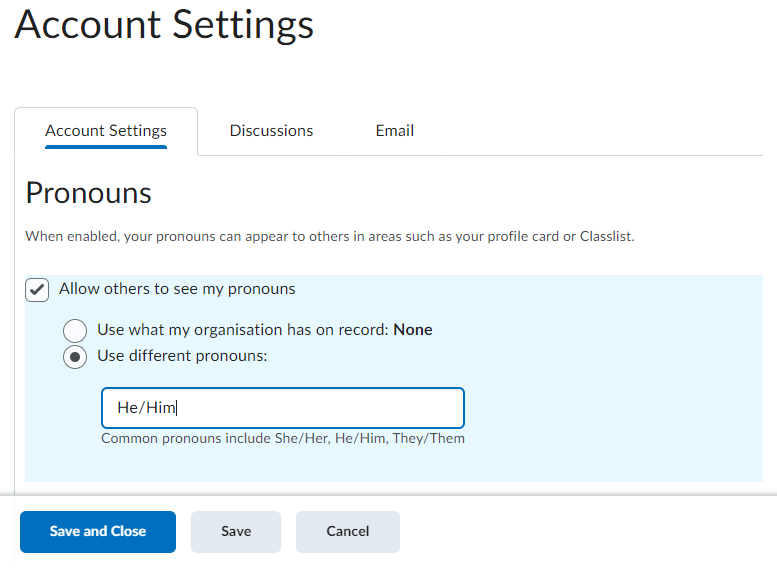Cancel the account settings changes

347,531
